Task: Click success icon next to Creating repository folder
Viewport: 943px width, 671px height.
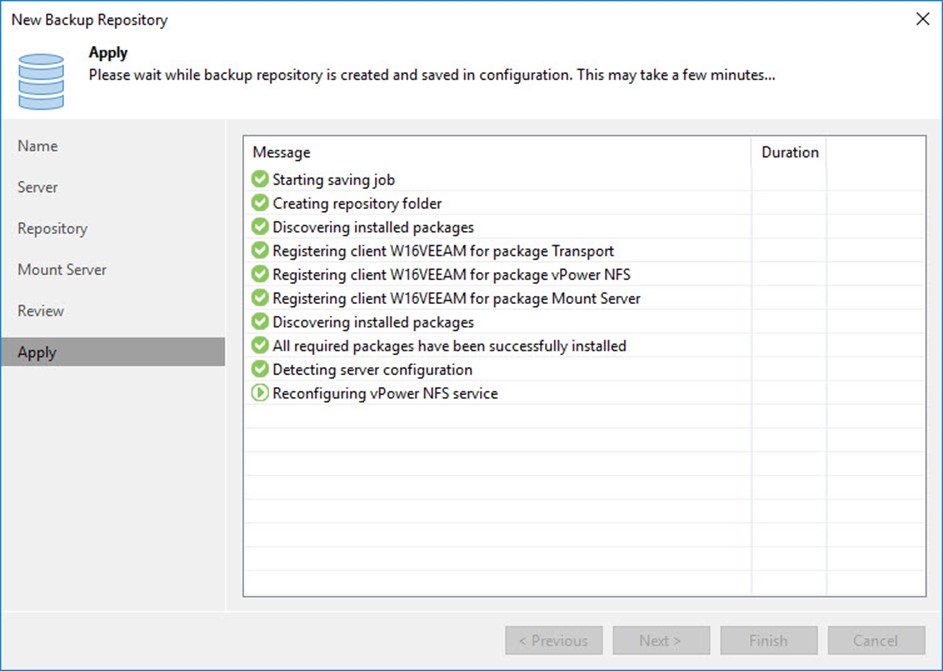Action: coord(260,204)
